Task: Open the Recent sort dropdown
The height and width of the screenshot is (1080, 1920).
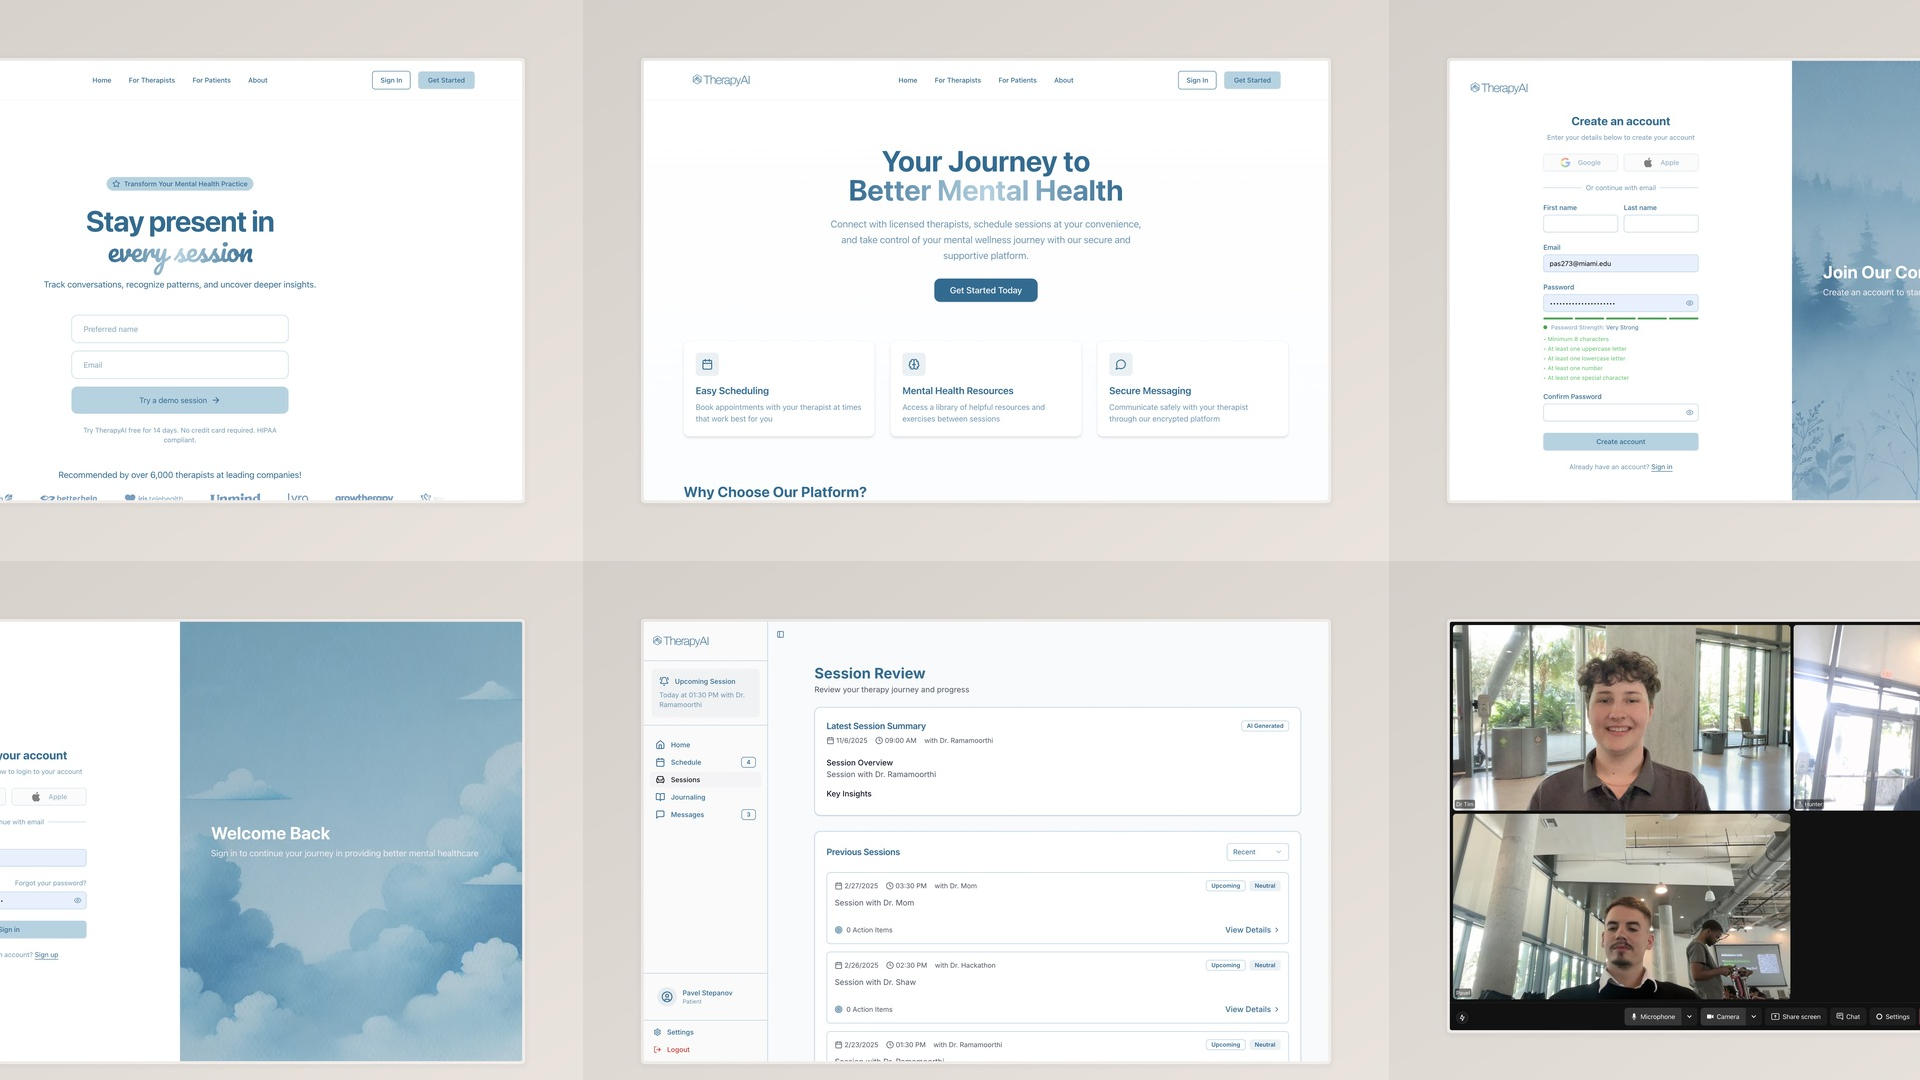Action: (x=1256, y=852)
